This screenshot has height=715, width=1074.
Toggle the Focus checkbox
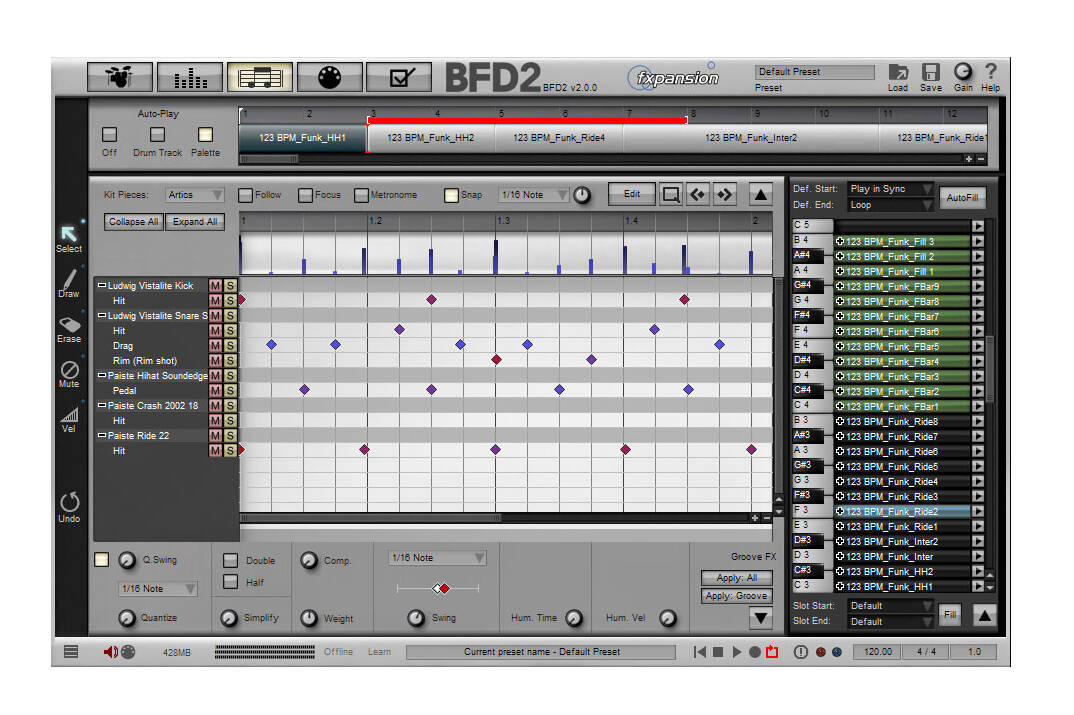coord(305,195)
